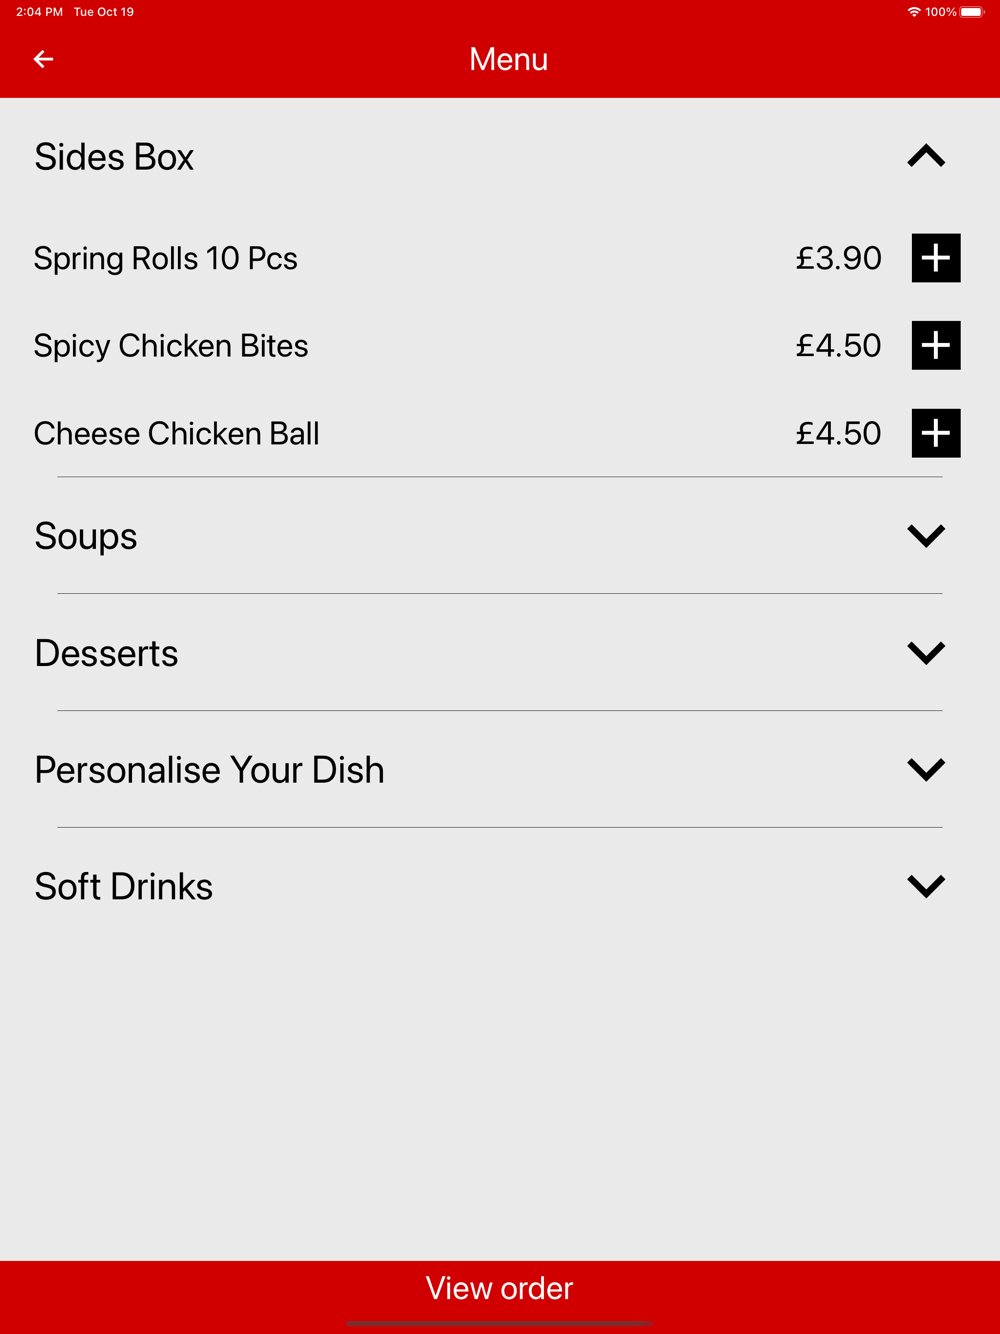Show the Soft Drinks items

tap(926, 886)
